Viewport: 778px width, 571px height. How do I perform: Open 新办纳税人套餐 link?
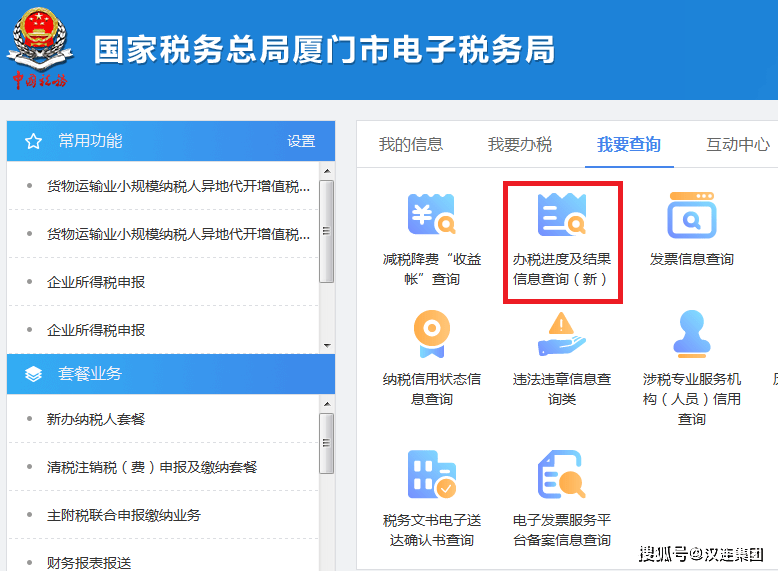click(x=96, y=419)
